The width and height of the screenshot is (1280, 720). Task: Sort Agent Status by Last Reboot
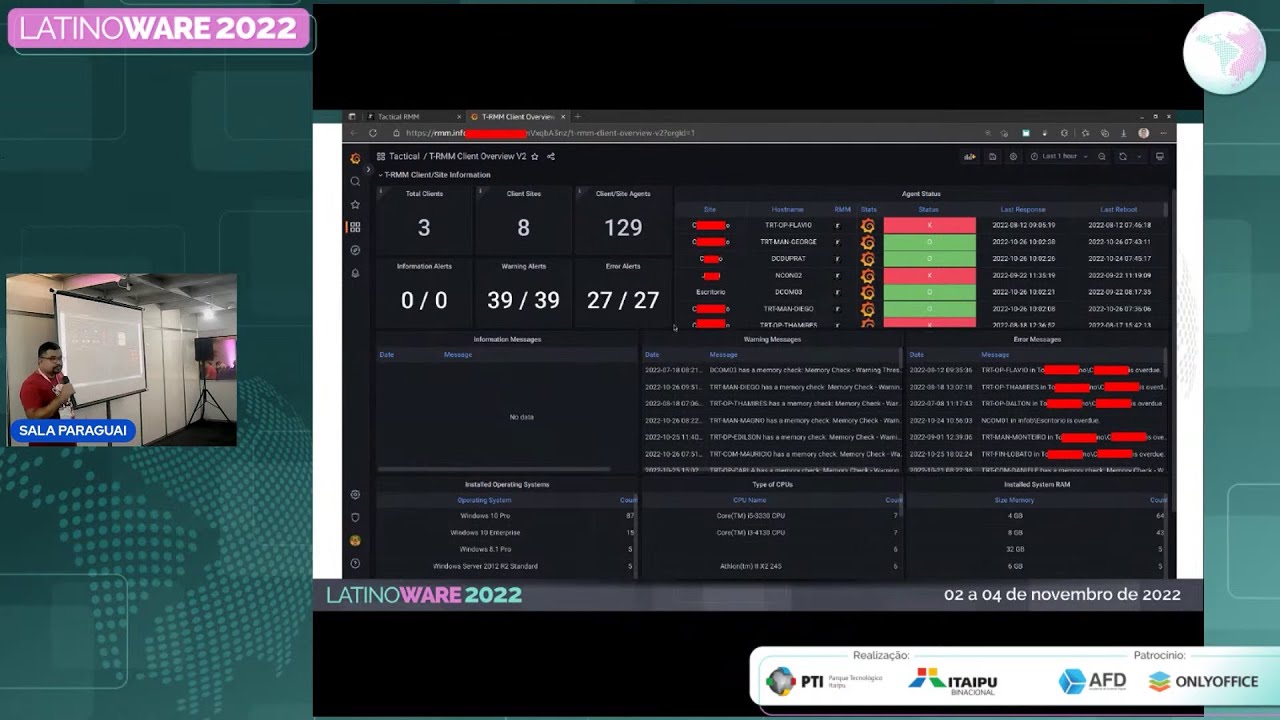[1119, 210]
